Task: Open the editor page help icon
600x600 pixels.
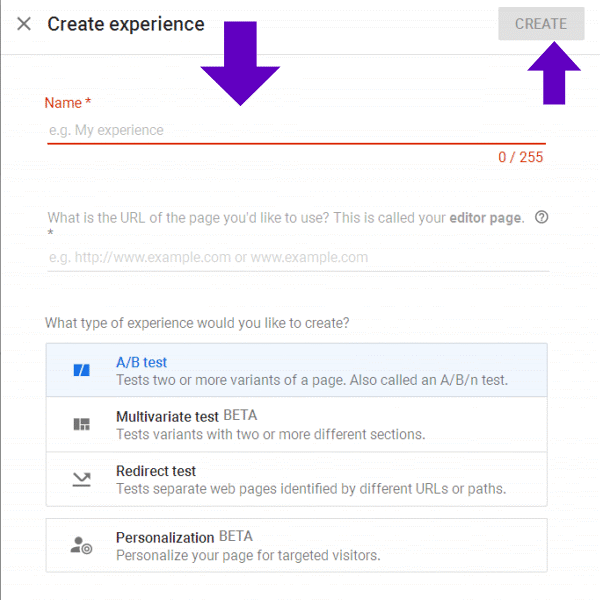Action: 542,217
